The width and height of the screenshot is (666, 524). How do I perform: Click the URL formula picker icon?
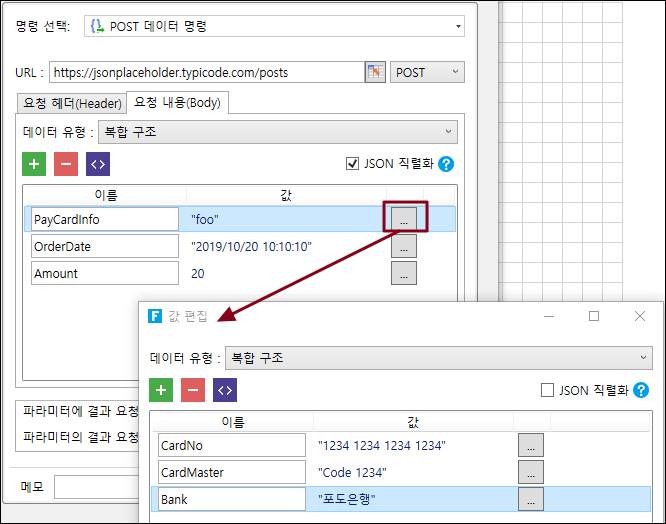(x=374, y=72)
